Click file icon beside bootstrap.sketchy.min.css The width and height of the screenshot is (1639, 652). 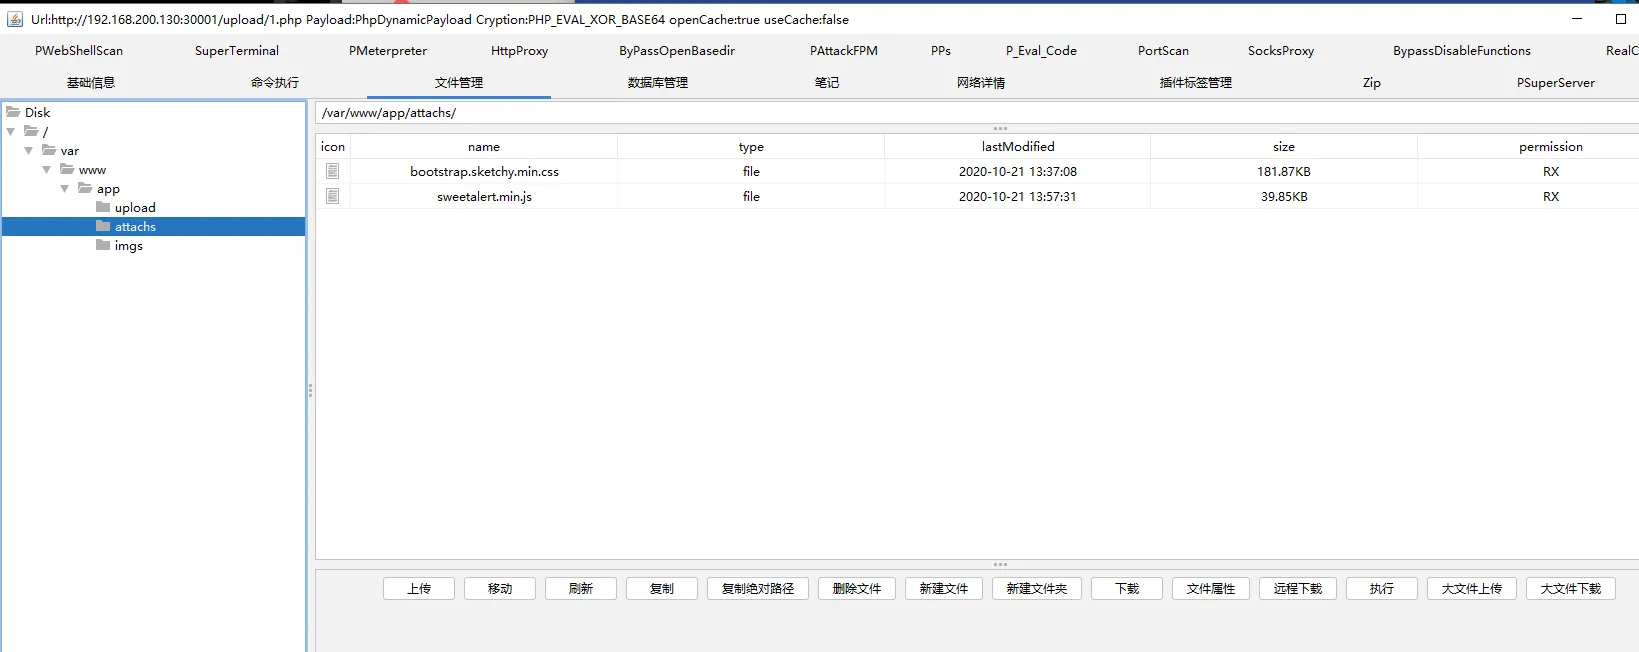pos(332,171)
